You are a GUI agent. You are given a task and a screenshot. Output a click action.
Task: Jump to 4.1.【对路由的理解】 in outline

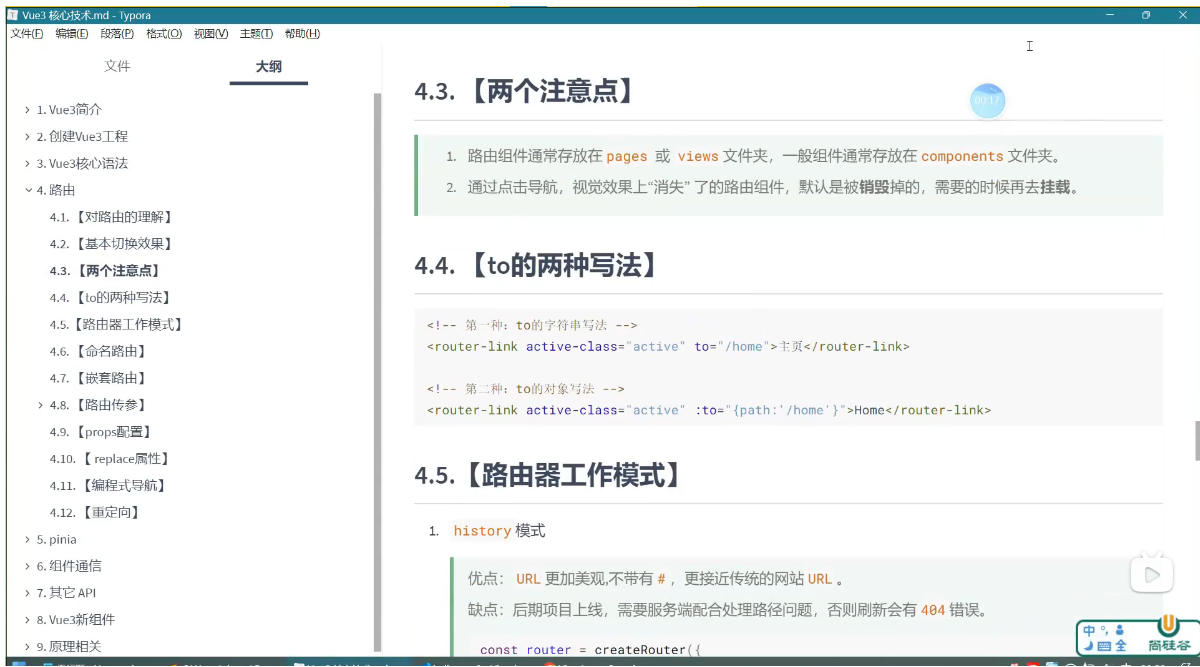pos(111,217)
